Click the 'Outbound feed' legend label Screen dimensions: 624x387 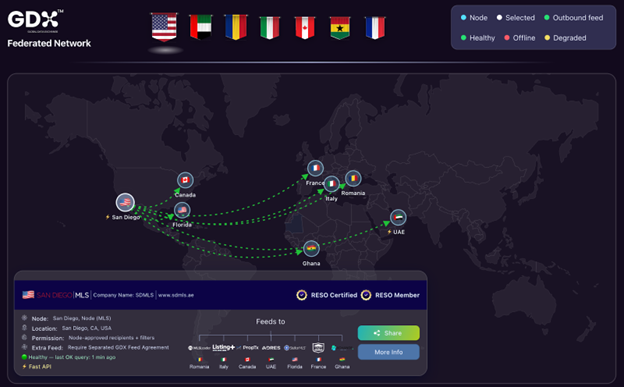point(578,18)
